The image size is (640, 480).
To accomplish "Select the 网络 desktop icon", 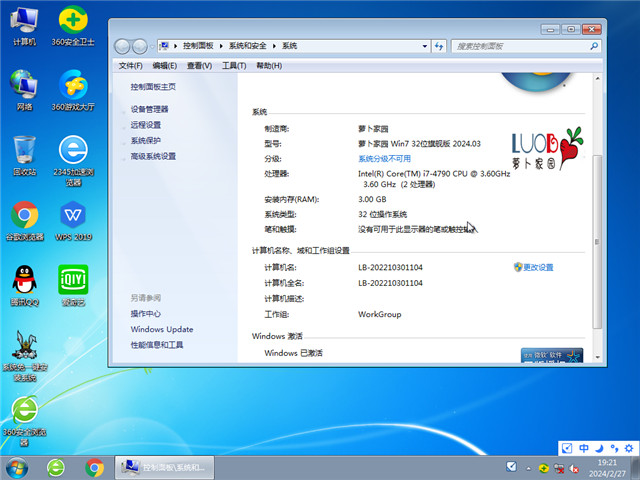I will pos(24,90).
